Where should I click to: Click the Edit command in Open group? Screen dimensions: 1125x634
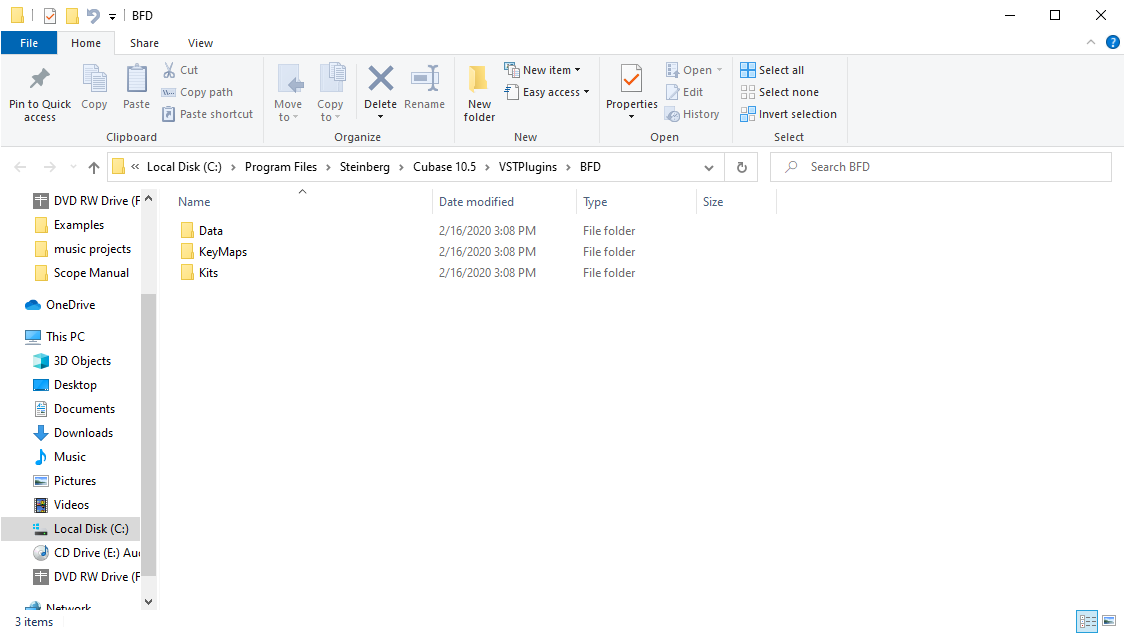click(684, 92)
